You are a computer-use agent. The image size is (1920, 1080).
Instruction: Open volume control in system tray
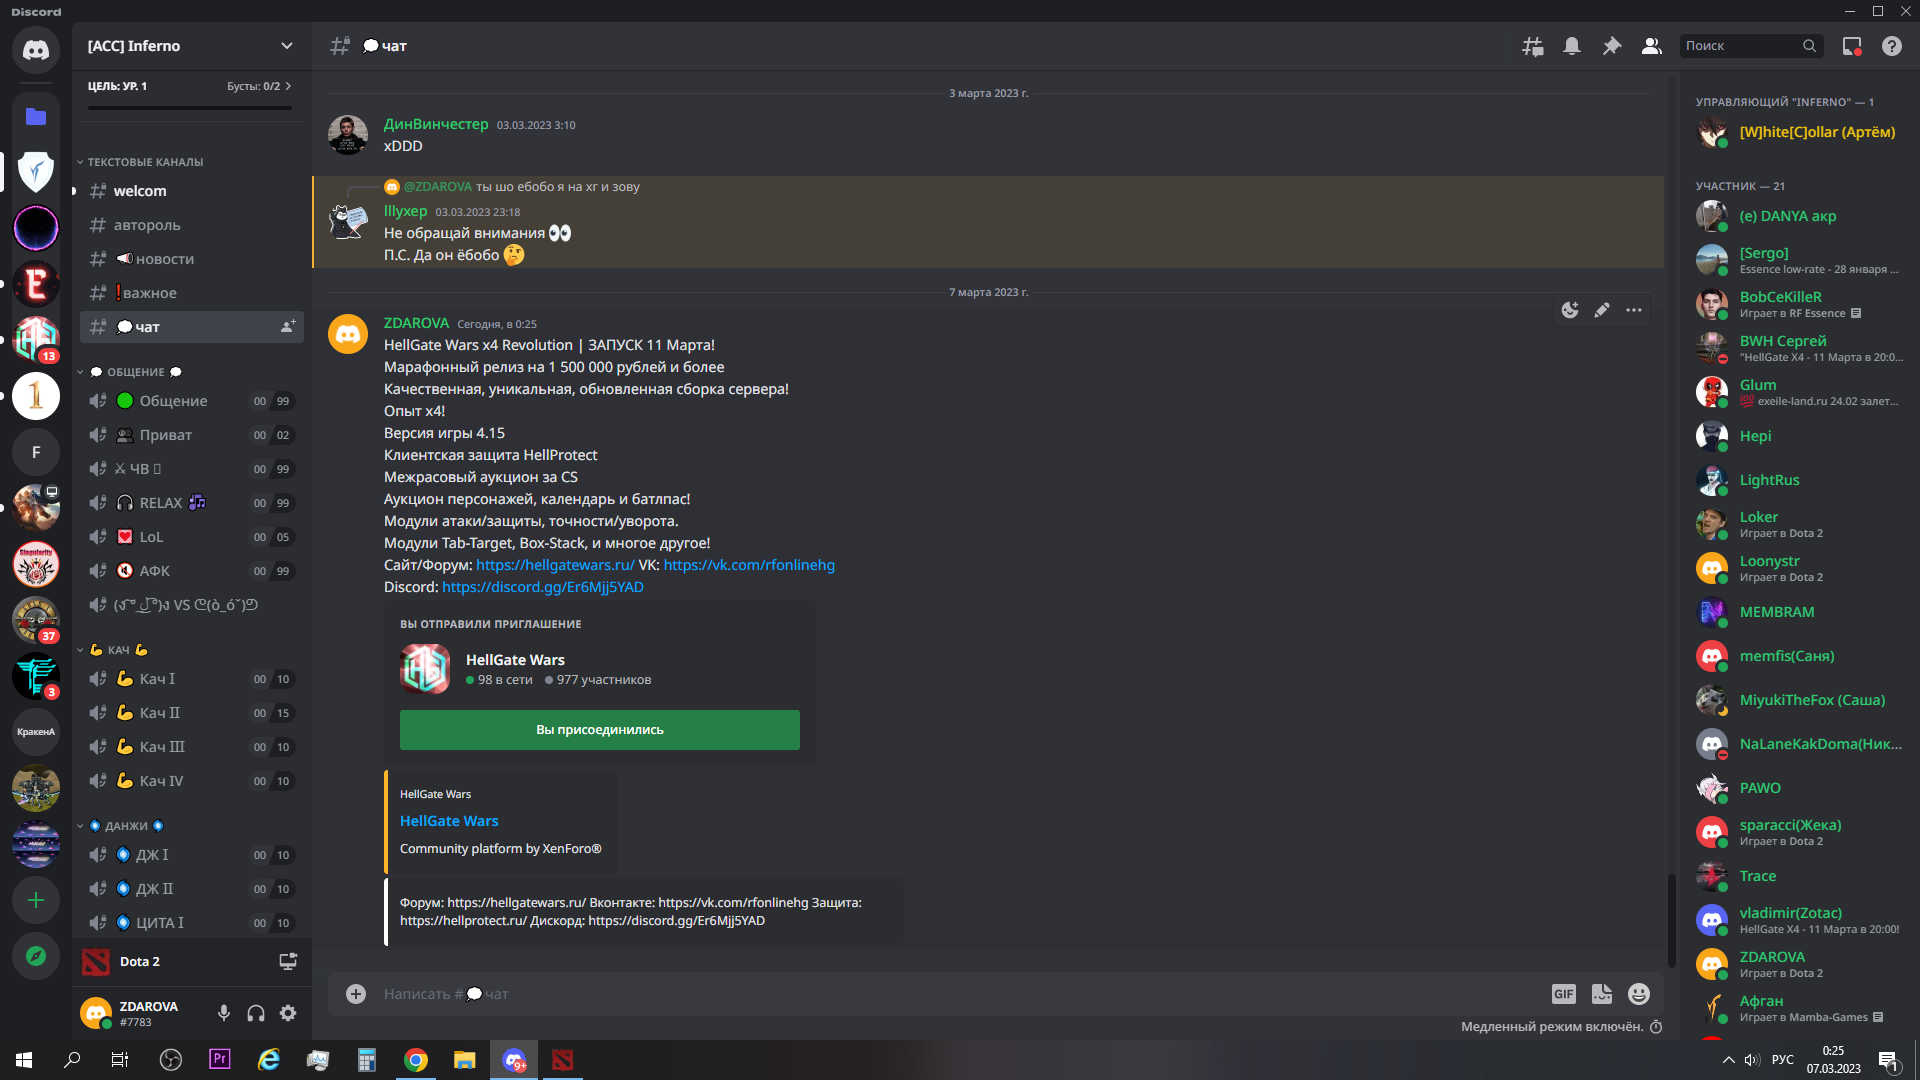(x=1752, y=1060)
